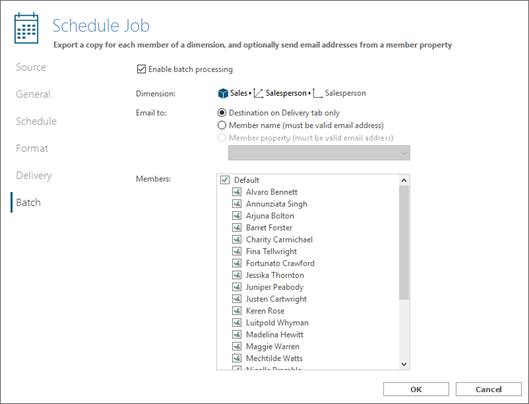Select Destination on Delivery tab only
The image size is (529, 404).
pyautogui.click(x=222, y=113)
